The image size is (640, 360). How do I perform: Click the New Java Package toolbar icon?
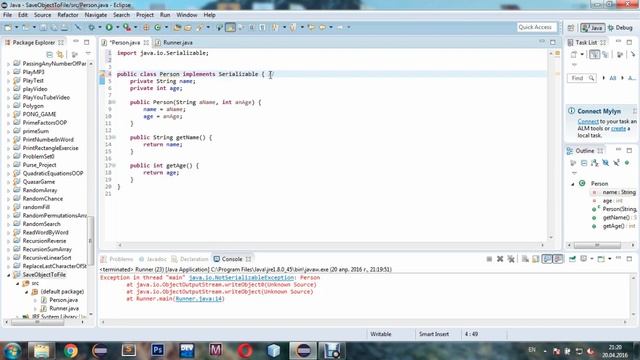coord(146,27)
